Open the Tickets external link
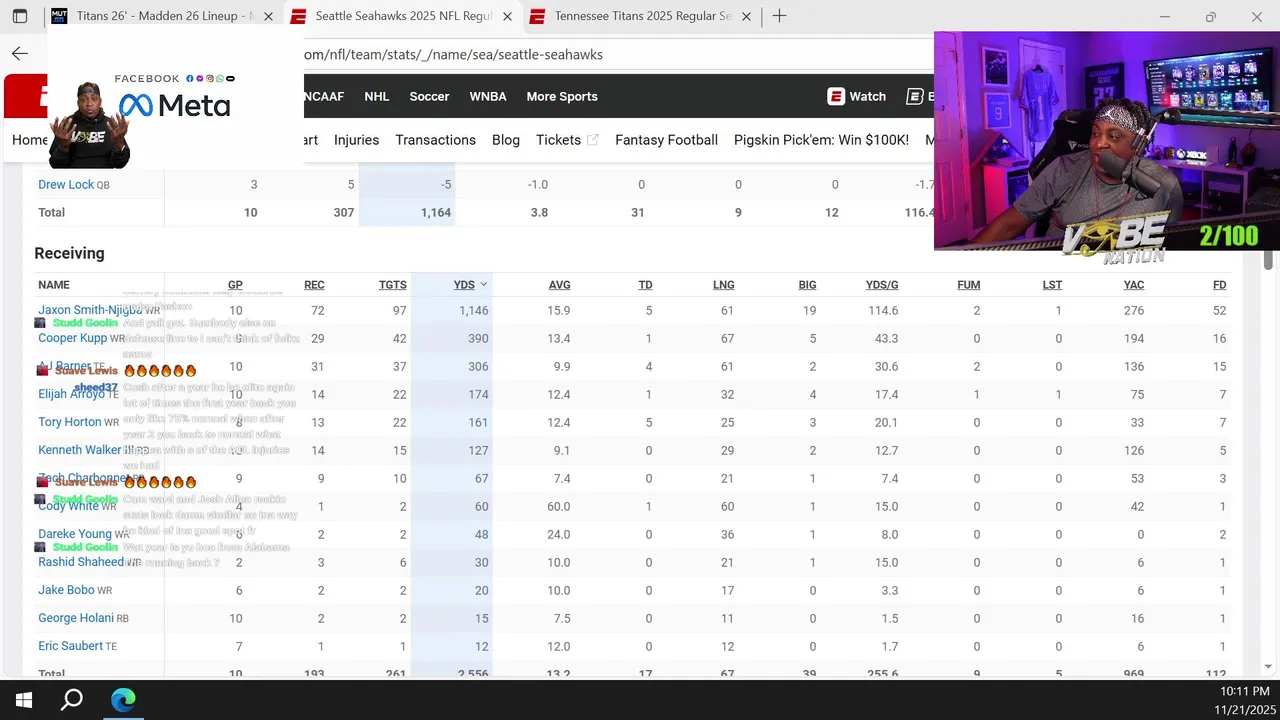Viewport: 1280px width, 720px height. pos(567,140)
